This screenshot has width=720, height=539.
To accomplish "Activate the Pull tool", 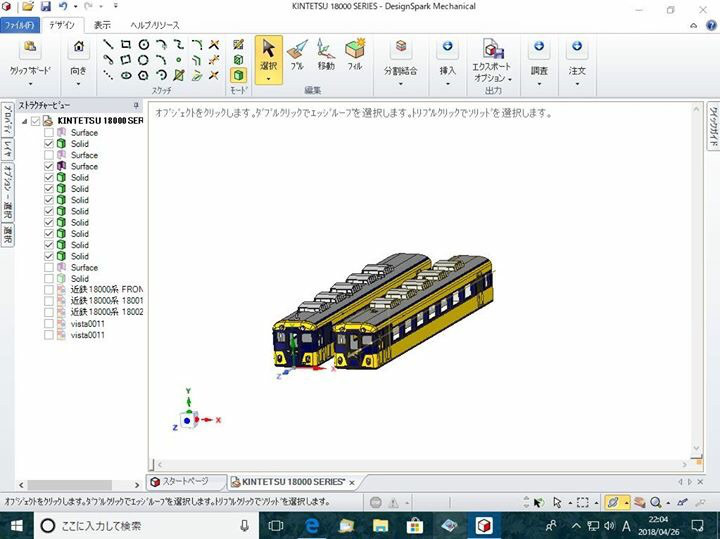I will pyautogui.click(x=298, y=55).
